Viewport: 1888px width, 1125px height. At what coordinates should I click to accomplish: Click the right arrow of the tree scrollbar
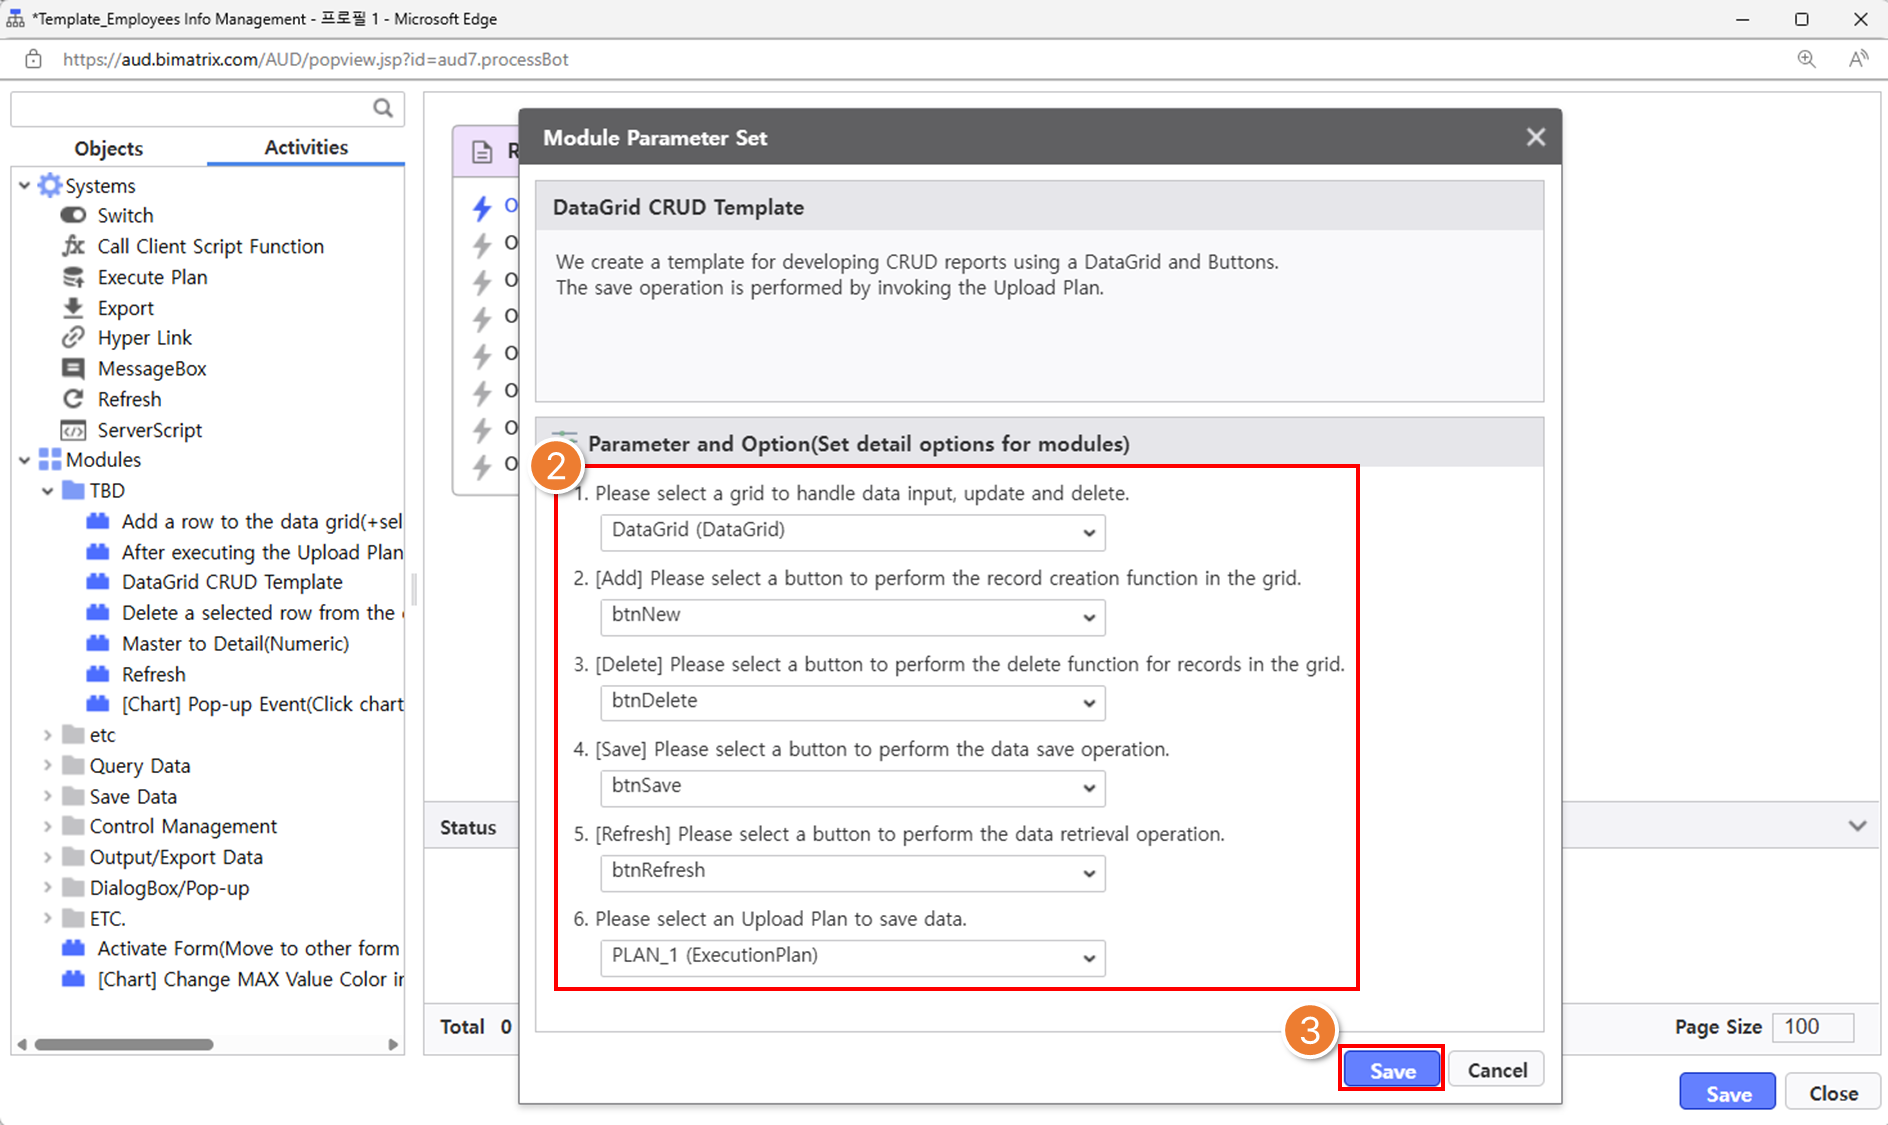point(393,1044)
